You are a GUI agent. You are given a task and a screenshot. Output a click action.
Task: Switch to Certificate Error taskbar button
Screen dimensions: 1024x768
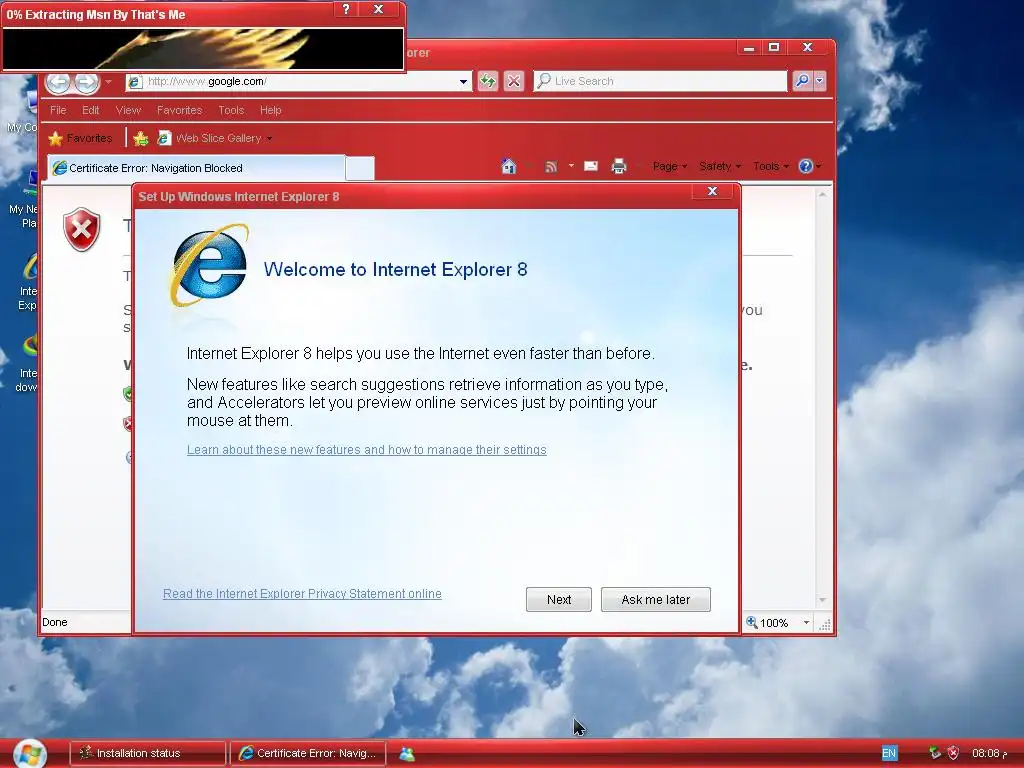[x=308, y=754]
